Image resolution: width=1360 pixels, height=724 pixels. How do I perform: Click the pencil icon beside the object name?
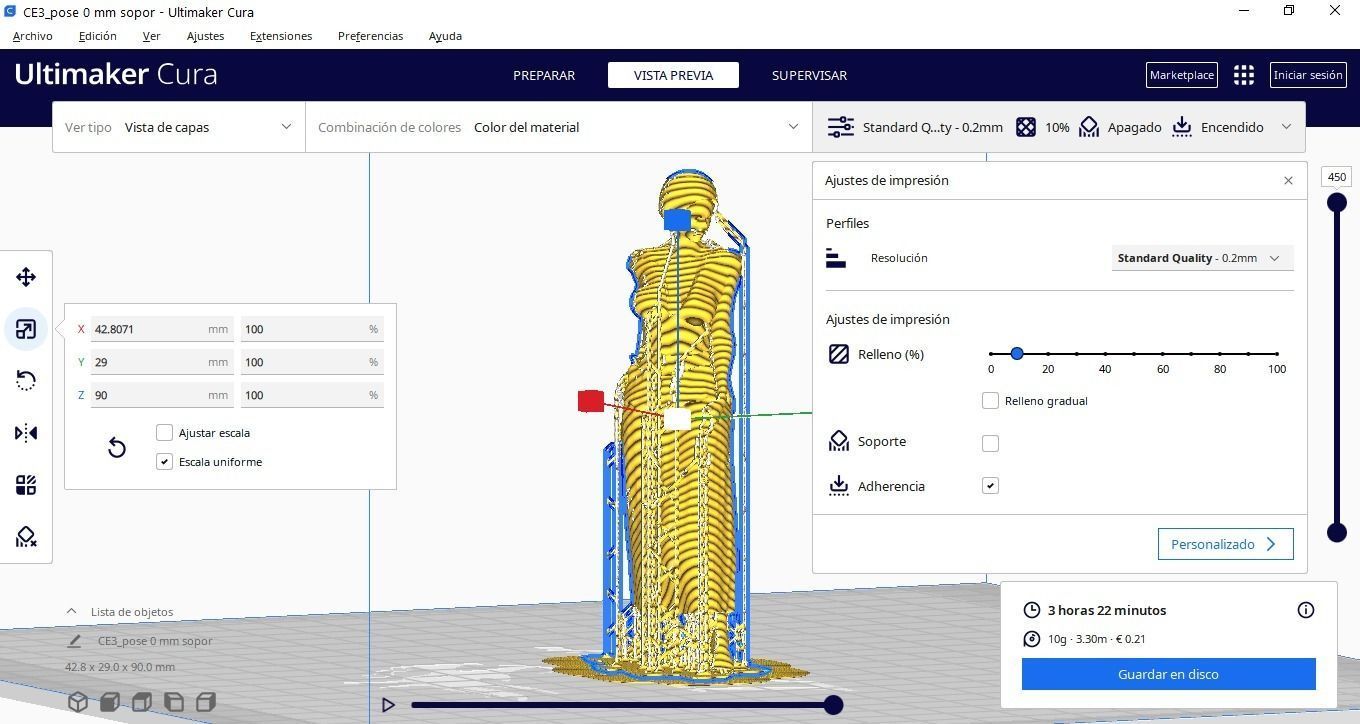75,641
